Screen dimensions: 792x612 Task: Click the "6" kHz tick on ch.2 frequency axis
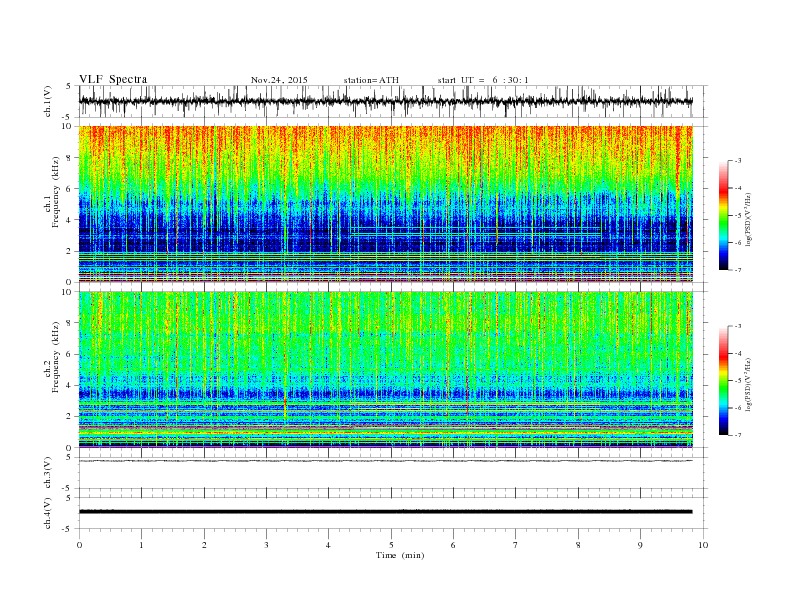pos(70,354)
